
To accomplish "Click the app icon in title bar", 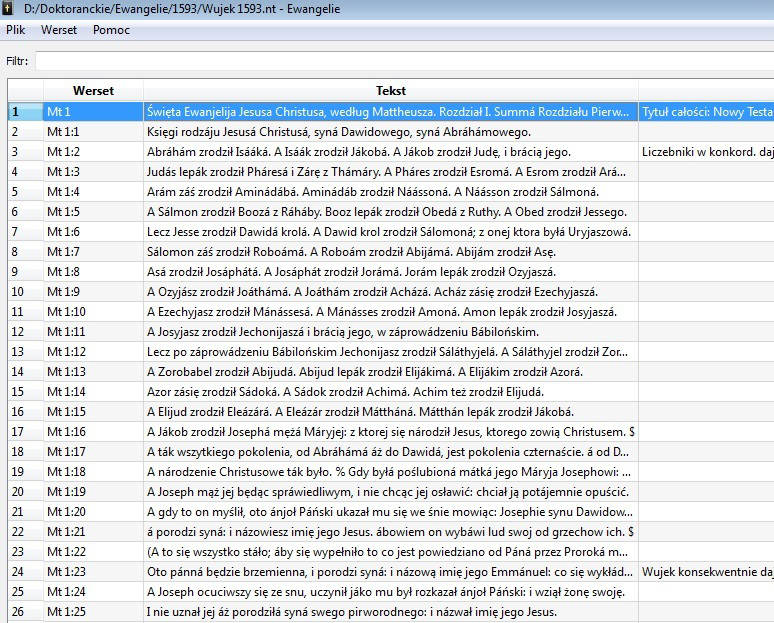I will coord(7,8).
